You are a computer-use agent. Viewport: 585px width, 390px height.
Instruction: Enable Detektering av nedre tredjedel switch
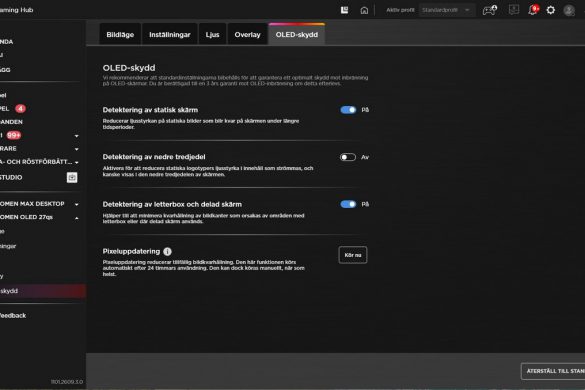pyautogui.click(x=348, y=157)
